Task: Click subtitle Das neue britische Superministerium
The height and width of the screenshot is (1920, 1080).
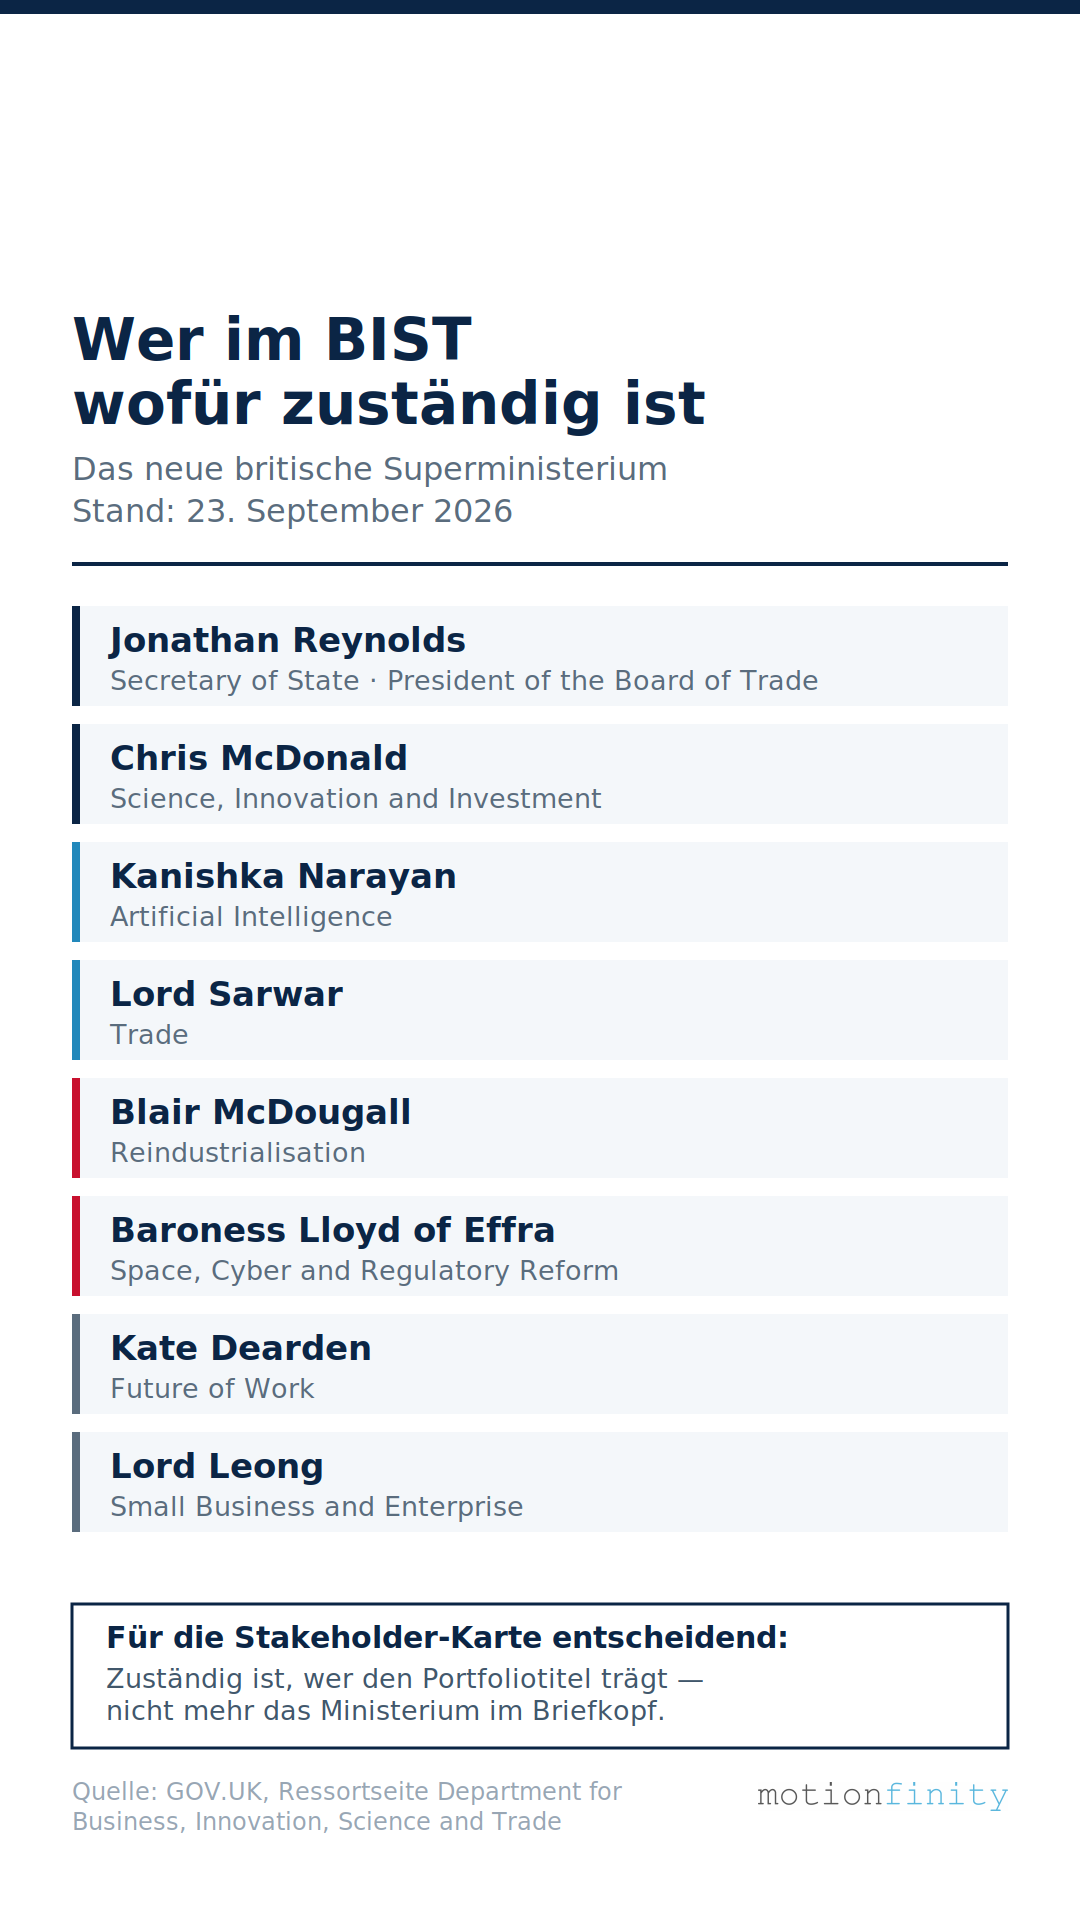Action: click(370, 469)
